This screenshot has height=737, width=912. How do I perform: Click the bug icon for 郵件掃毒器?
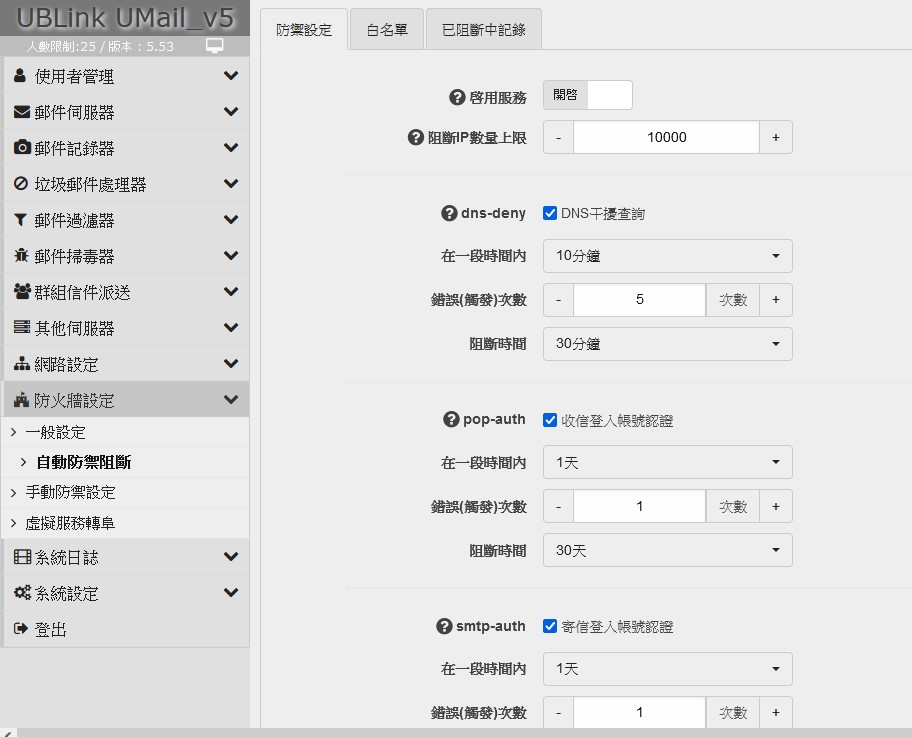[x=22, y=256]
